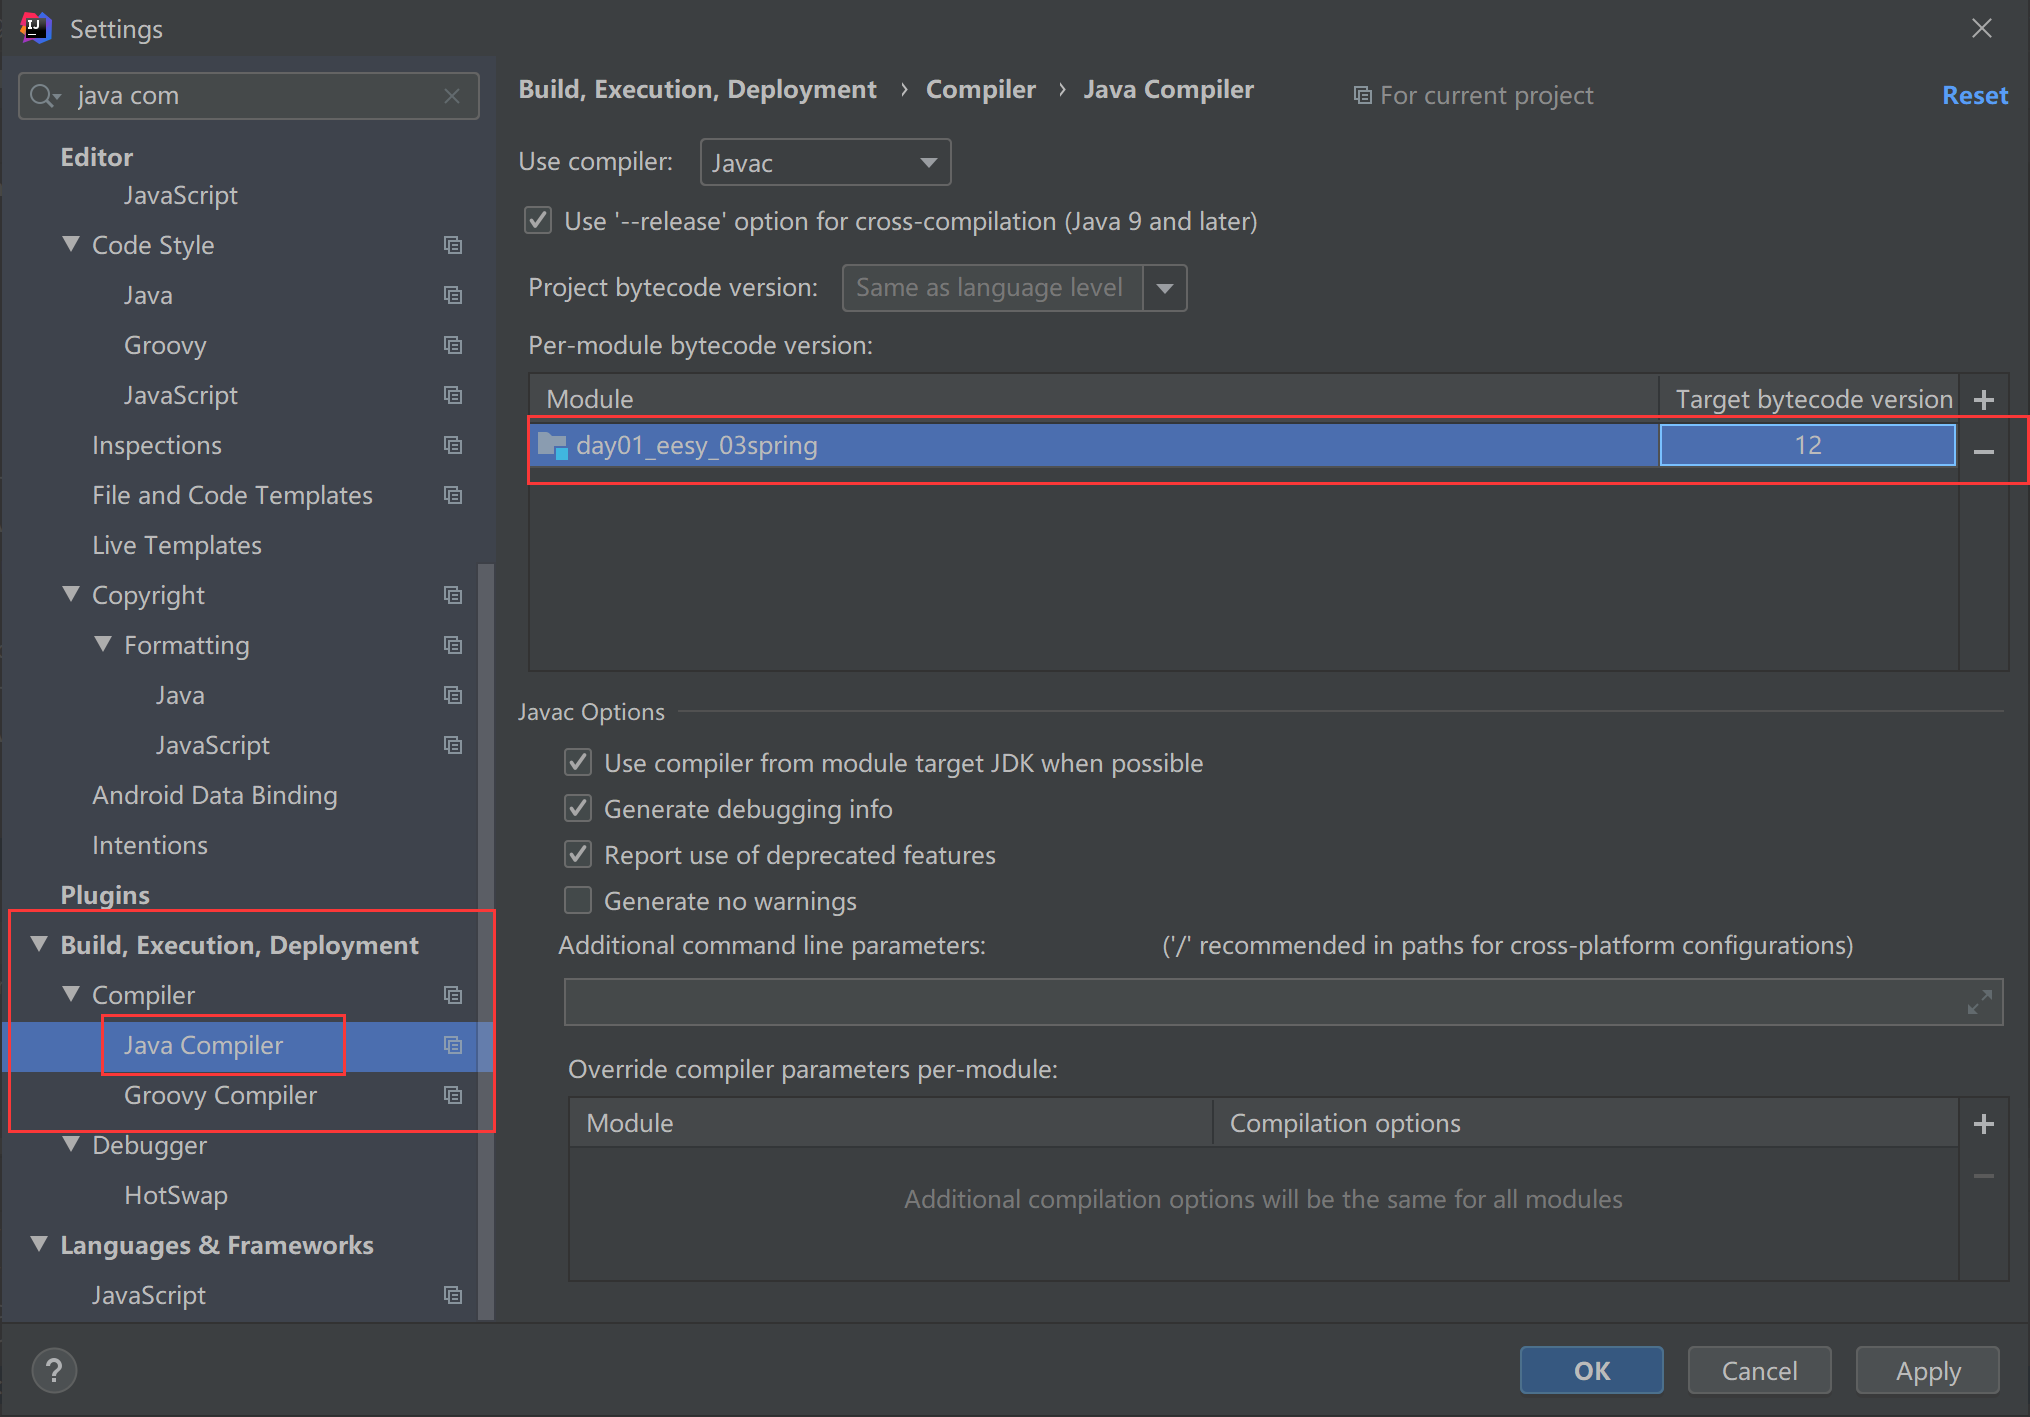The image size is (2030, 1417).
Task: Click the project icon beside Languages JavaScript row
Action: pos(453,1295)
